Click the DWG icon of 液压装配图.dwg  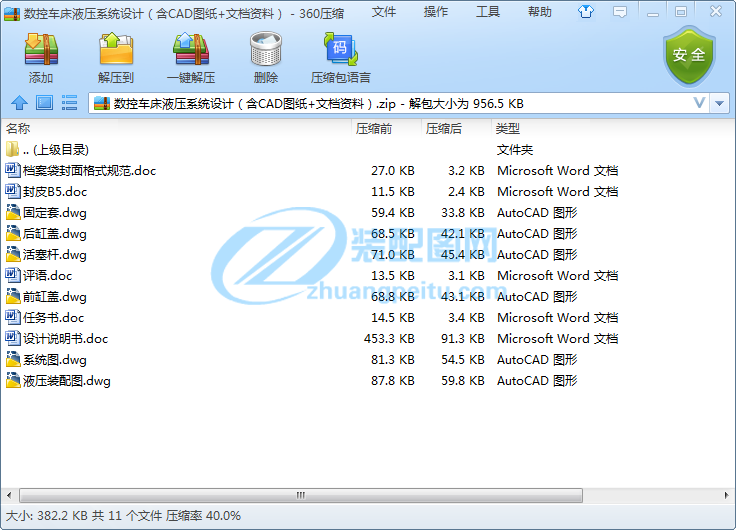point(13,380)
